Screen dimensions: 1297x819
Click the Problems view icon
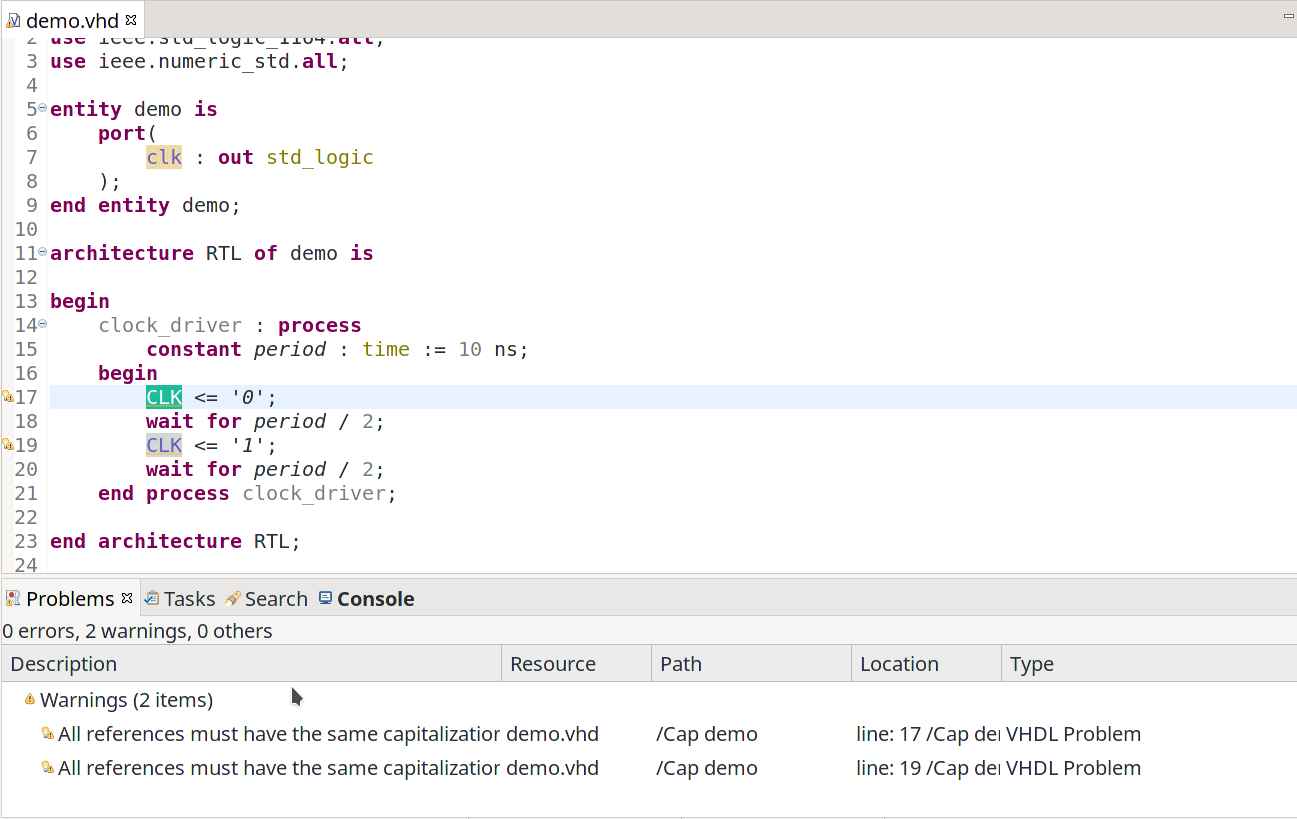point(13,598)
